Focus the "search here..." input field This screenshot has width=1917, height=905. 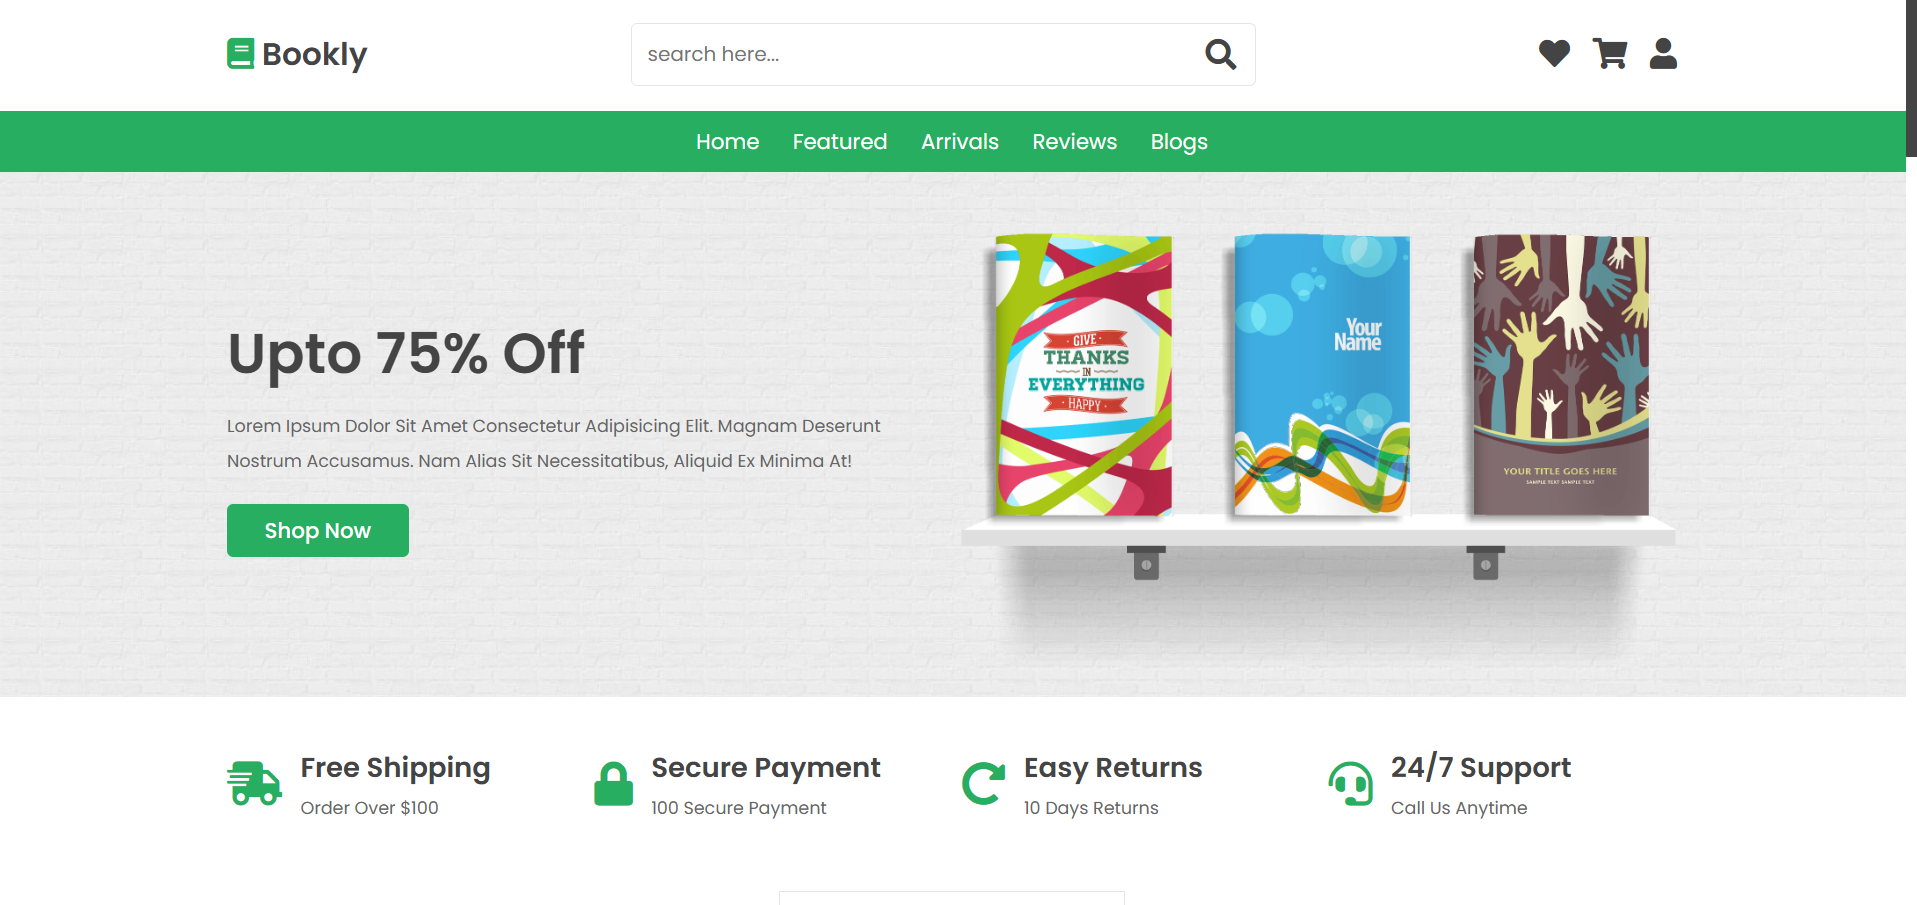click(918, 54)
